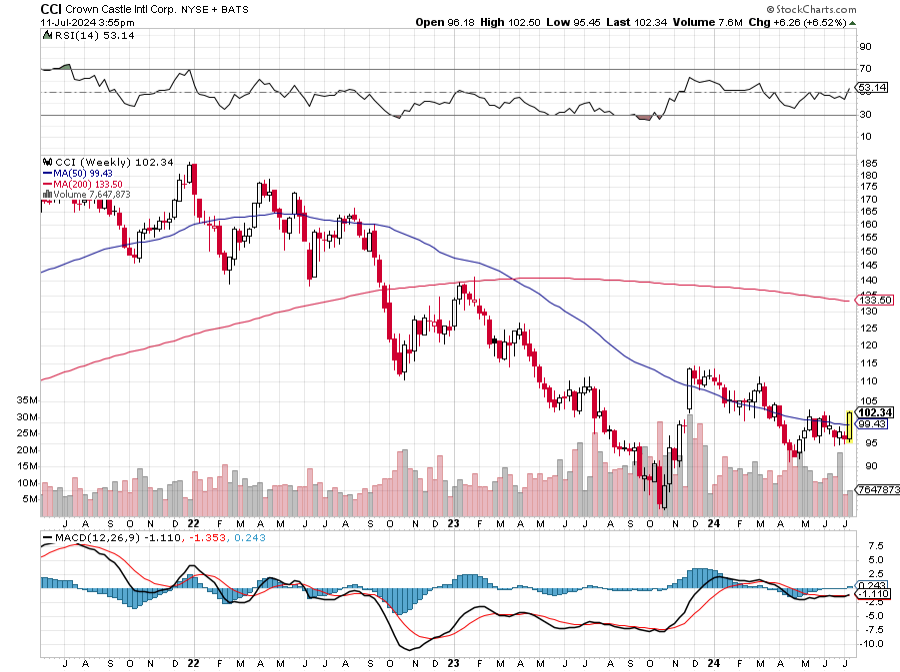Click the 24 year marker on time axis
This screenshot has width=900, height=672.
click(x=713, y=522)
